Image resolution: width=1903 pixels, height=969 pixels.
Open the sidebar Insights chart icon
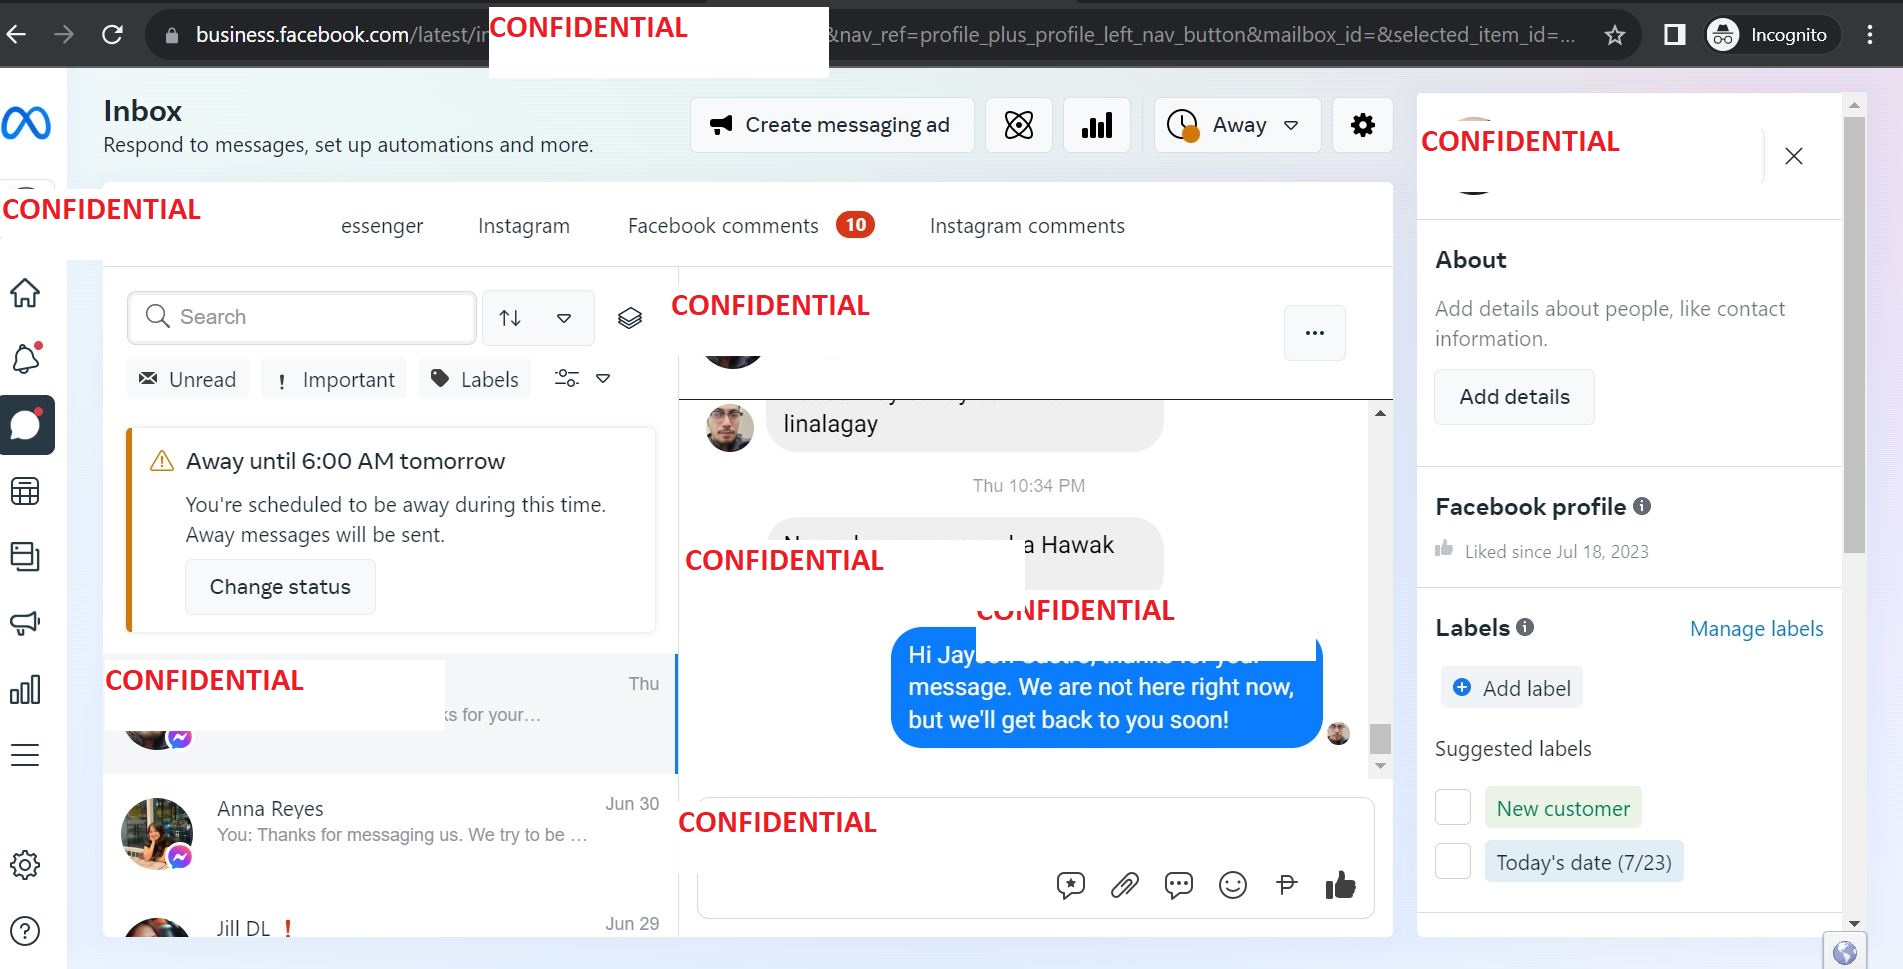25,689
